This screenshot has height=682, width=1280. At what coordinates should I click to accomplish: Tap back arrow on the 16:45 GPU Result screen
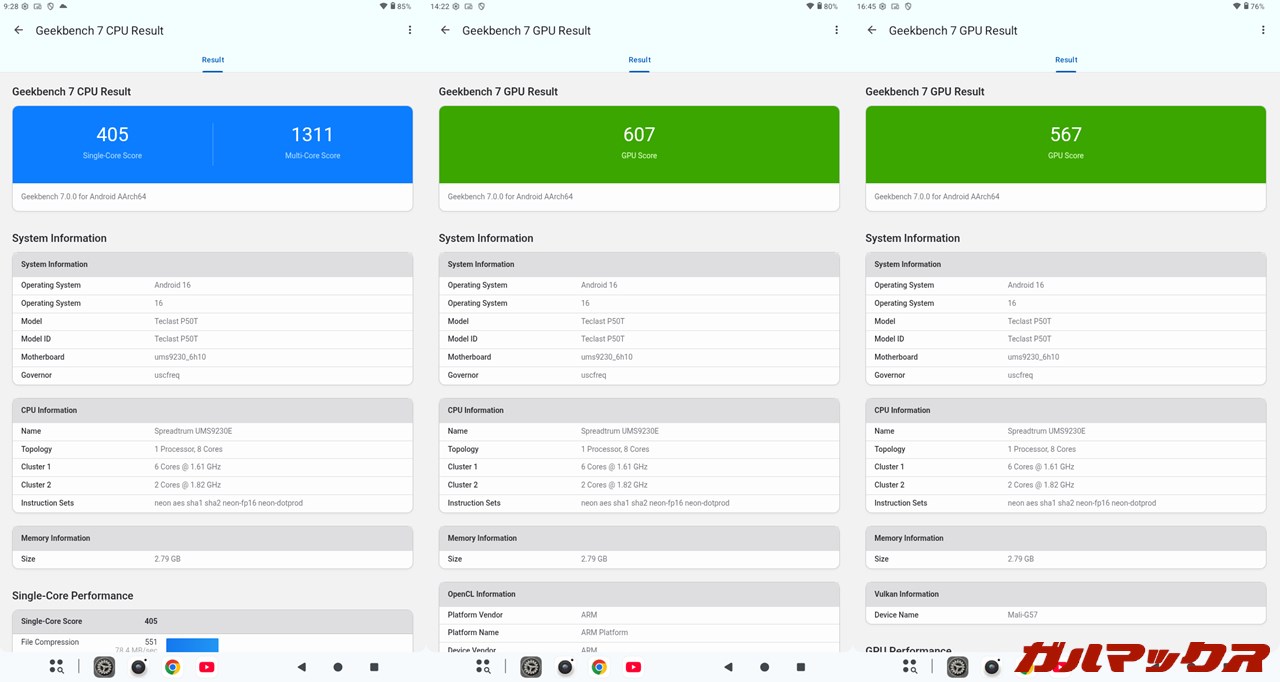coord(872,30)
